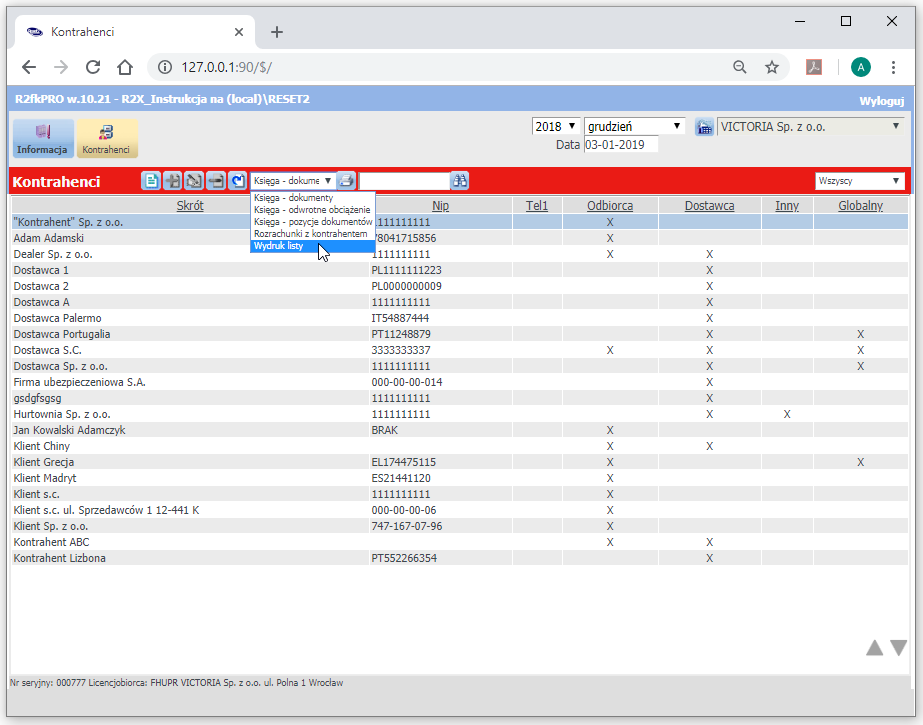This screenshot has width=923, height=725.
Task: Click the edit pencil icon in red toolbar
Action: [193, 181]
